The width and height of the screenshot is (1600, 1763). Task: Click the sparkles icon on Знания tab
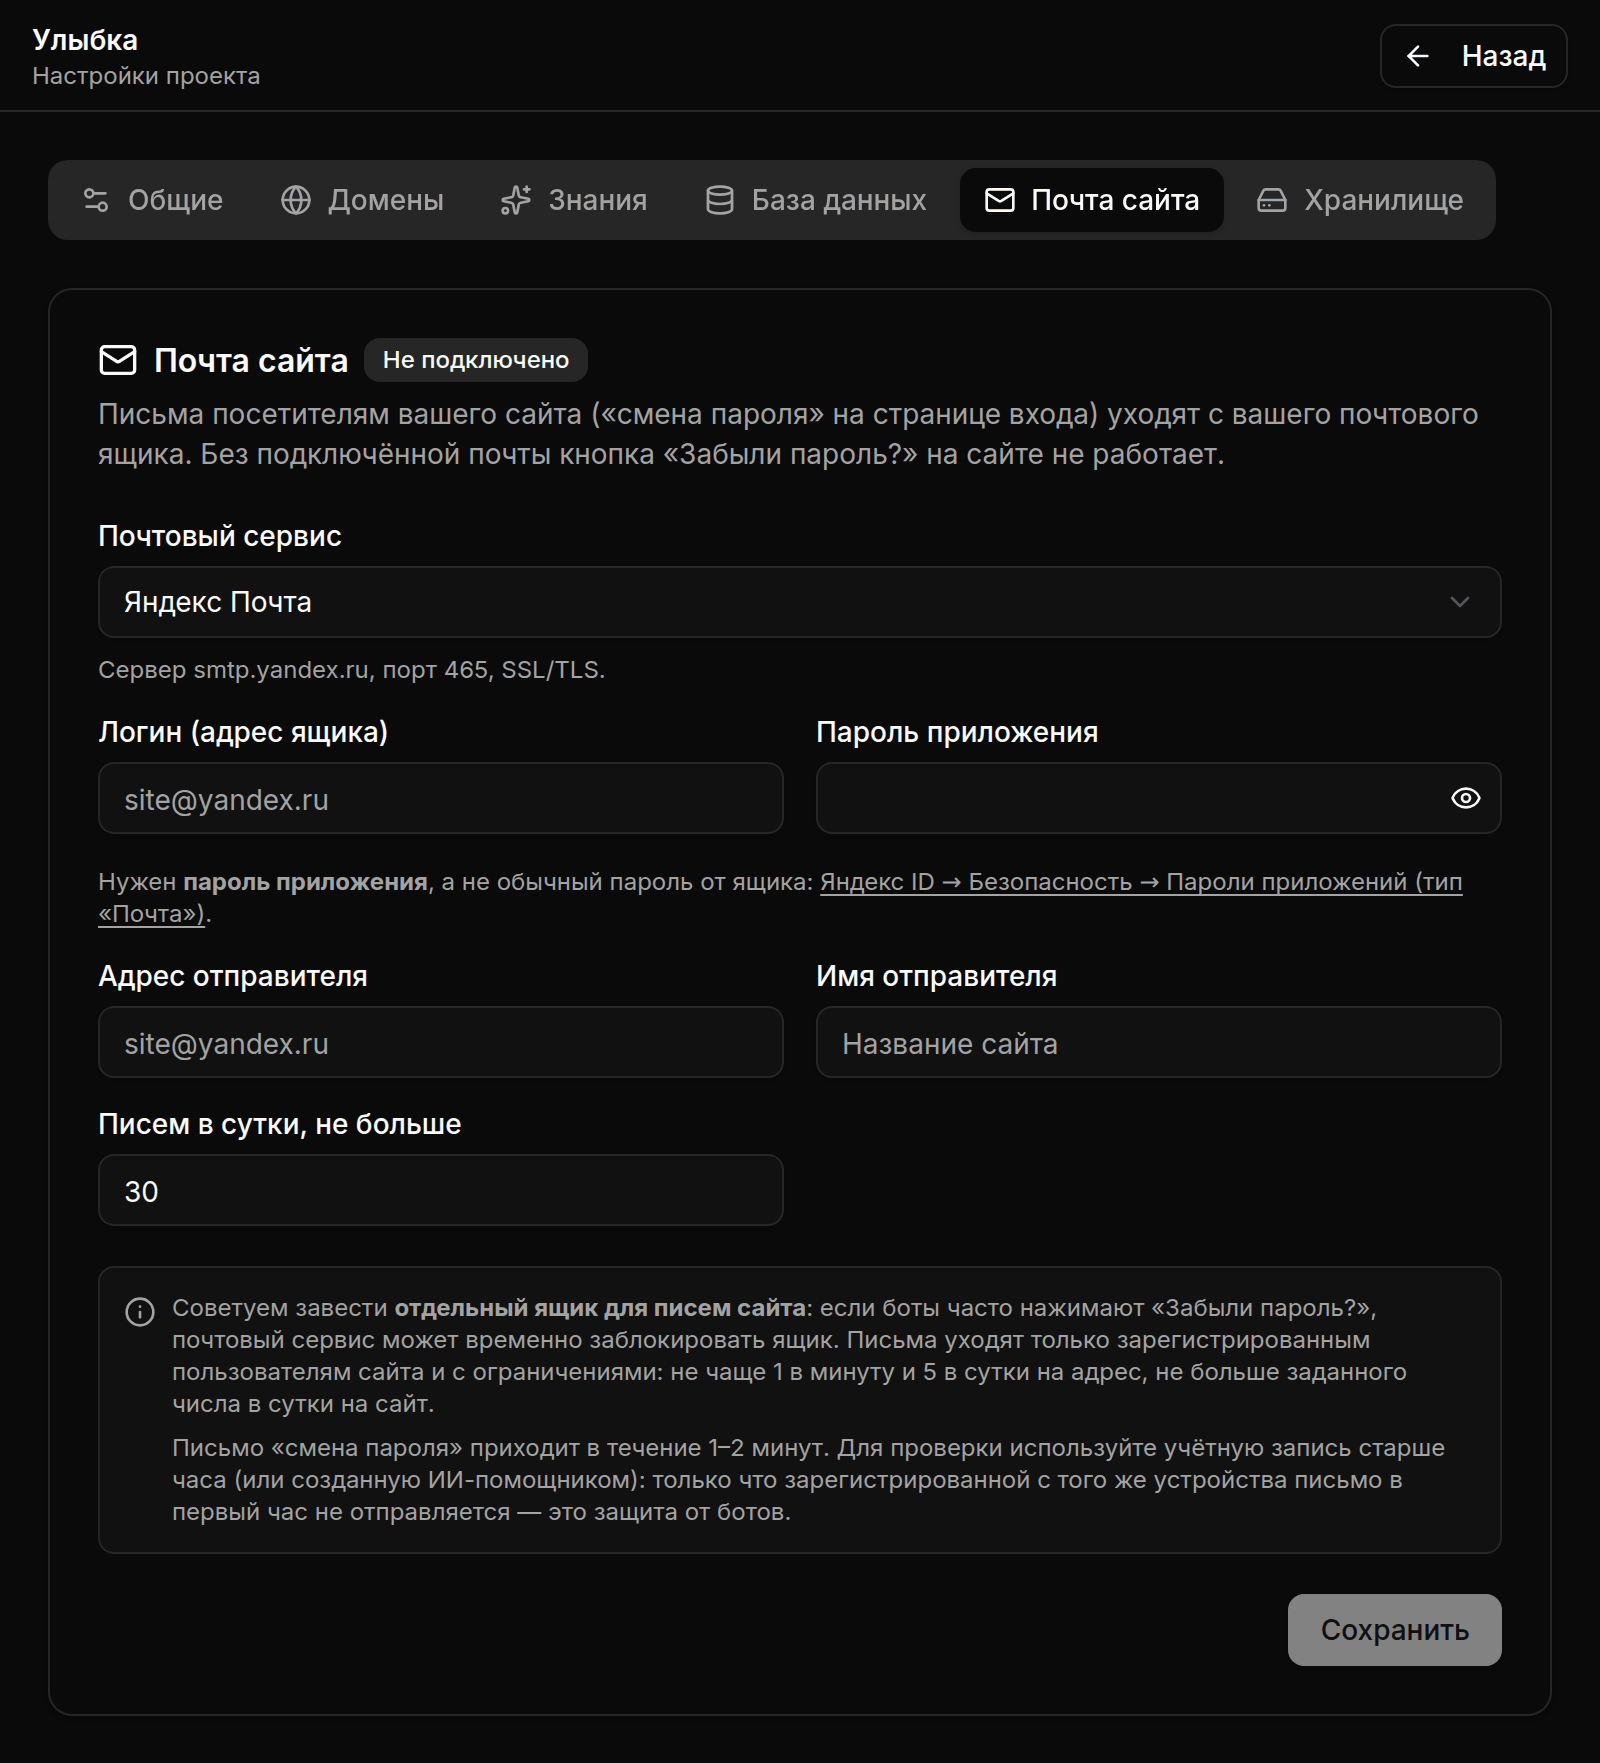515,200
